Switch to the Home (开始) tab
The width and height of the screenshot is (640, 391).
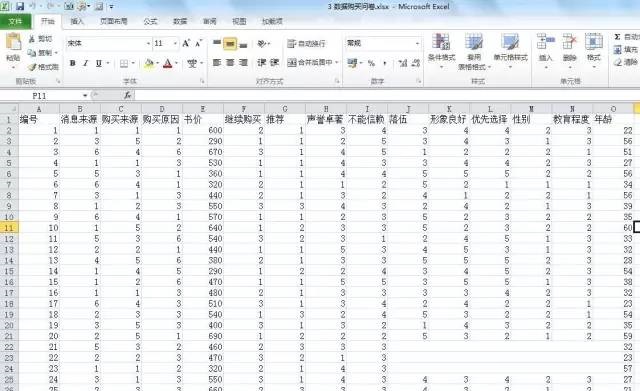pyautogui.click(x=48, y=21)
